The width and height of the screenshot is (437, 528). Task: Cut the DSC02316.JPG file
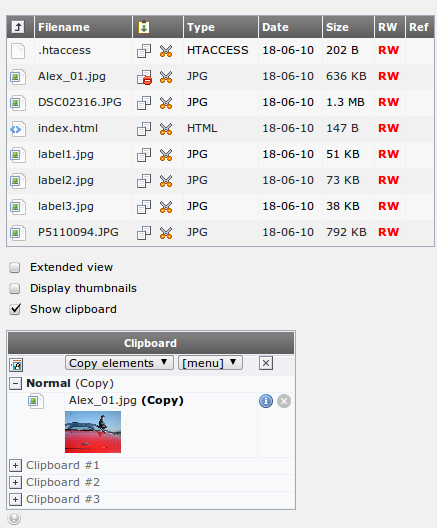pos(166,103)
